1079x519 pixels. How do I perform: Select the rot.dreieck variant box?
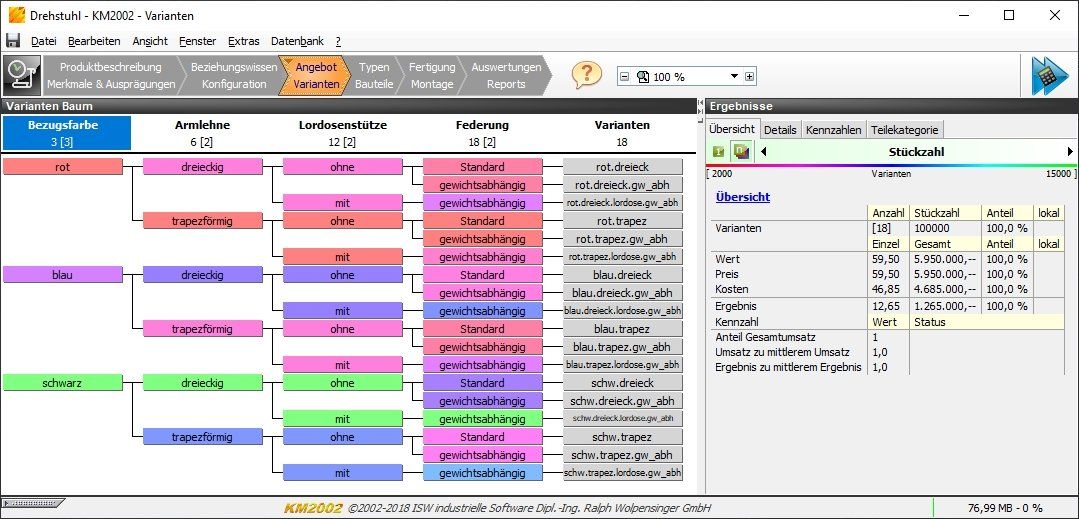point(622,167)
